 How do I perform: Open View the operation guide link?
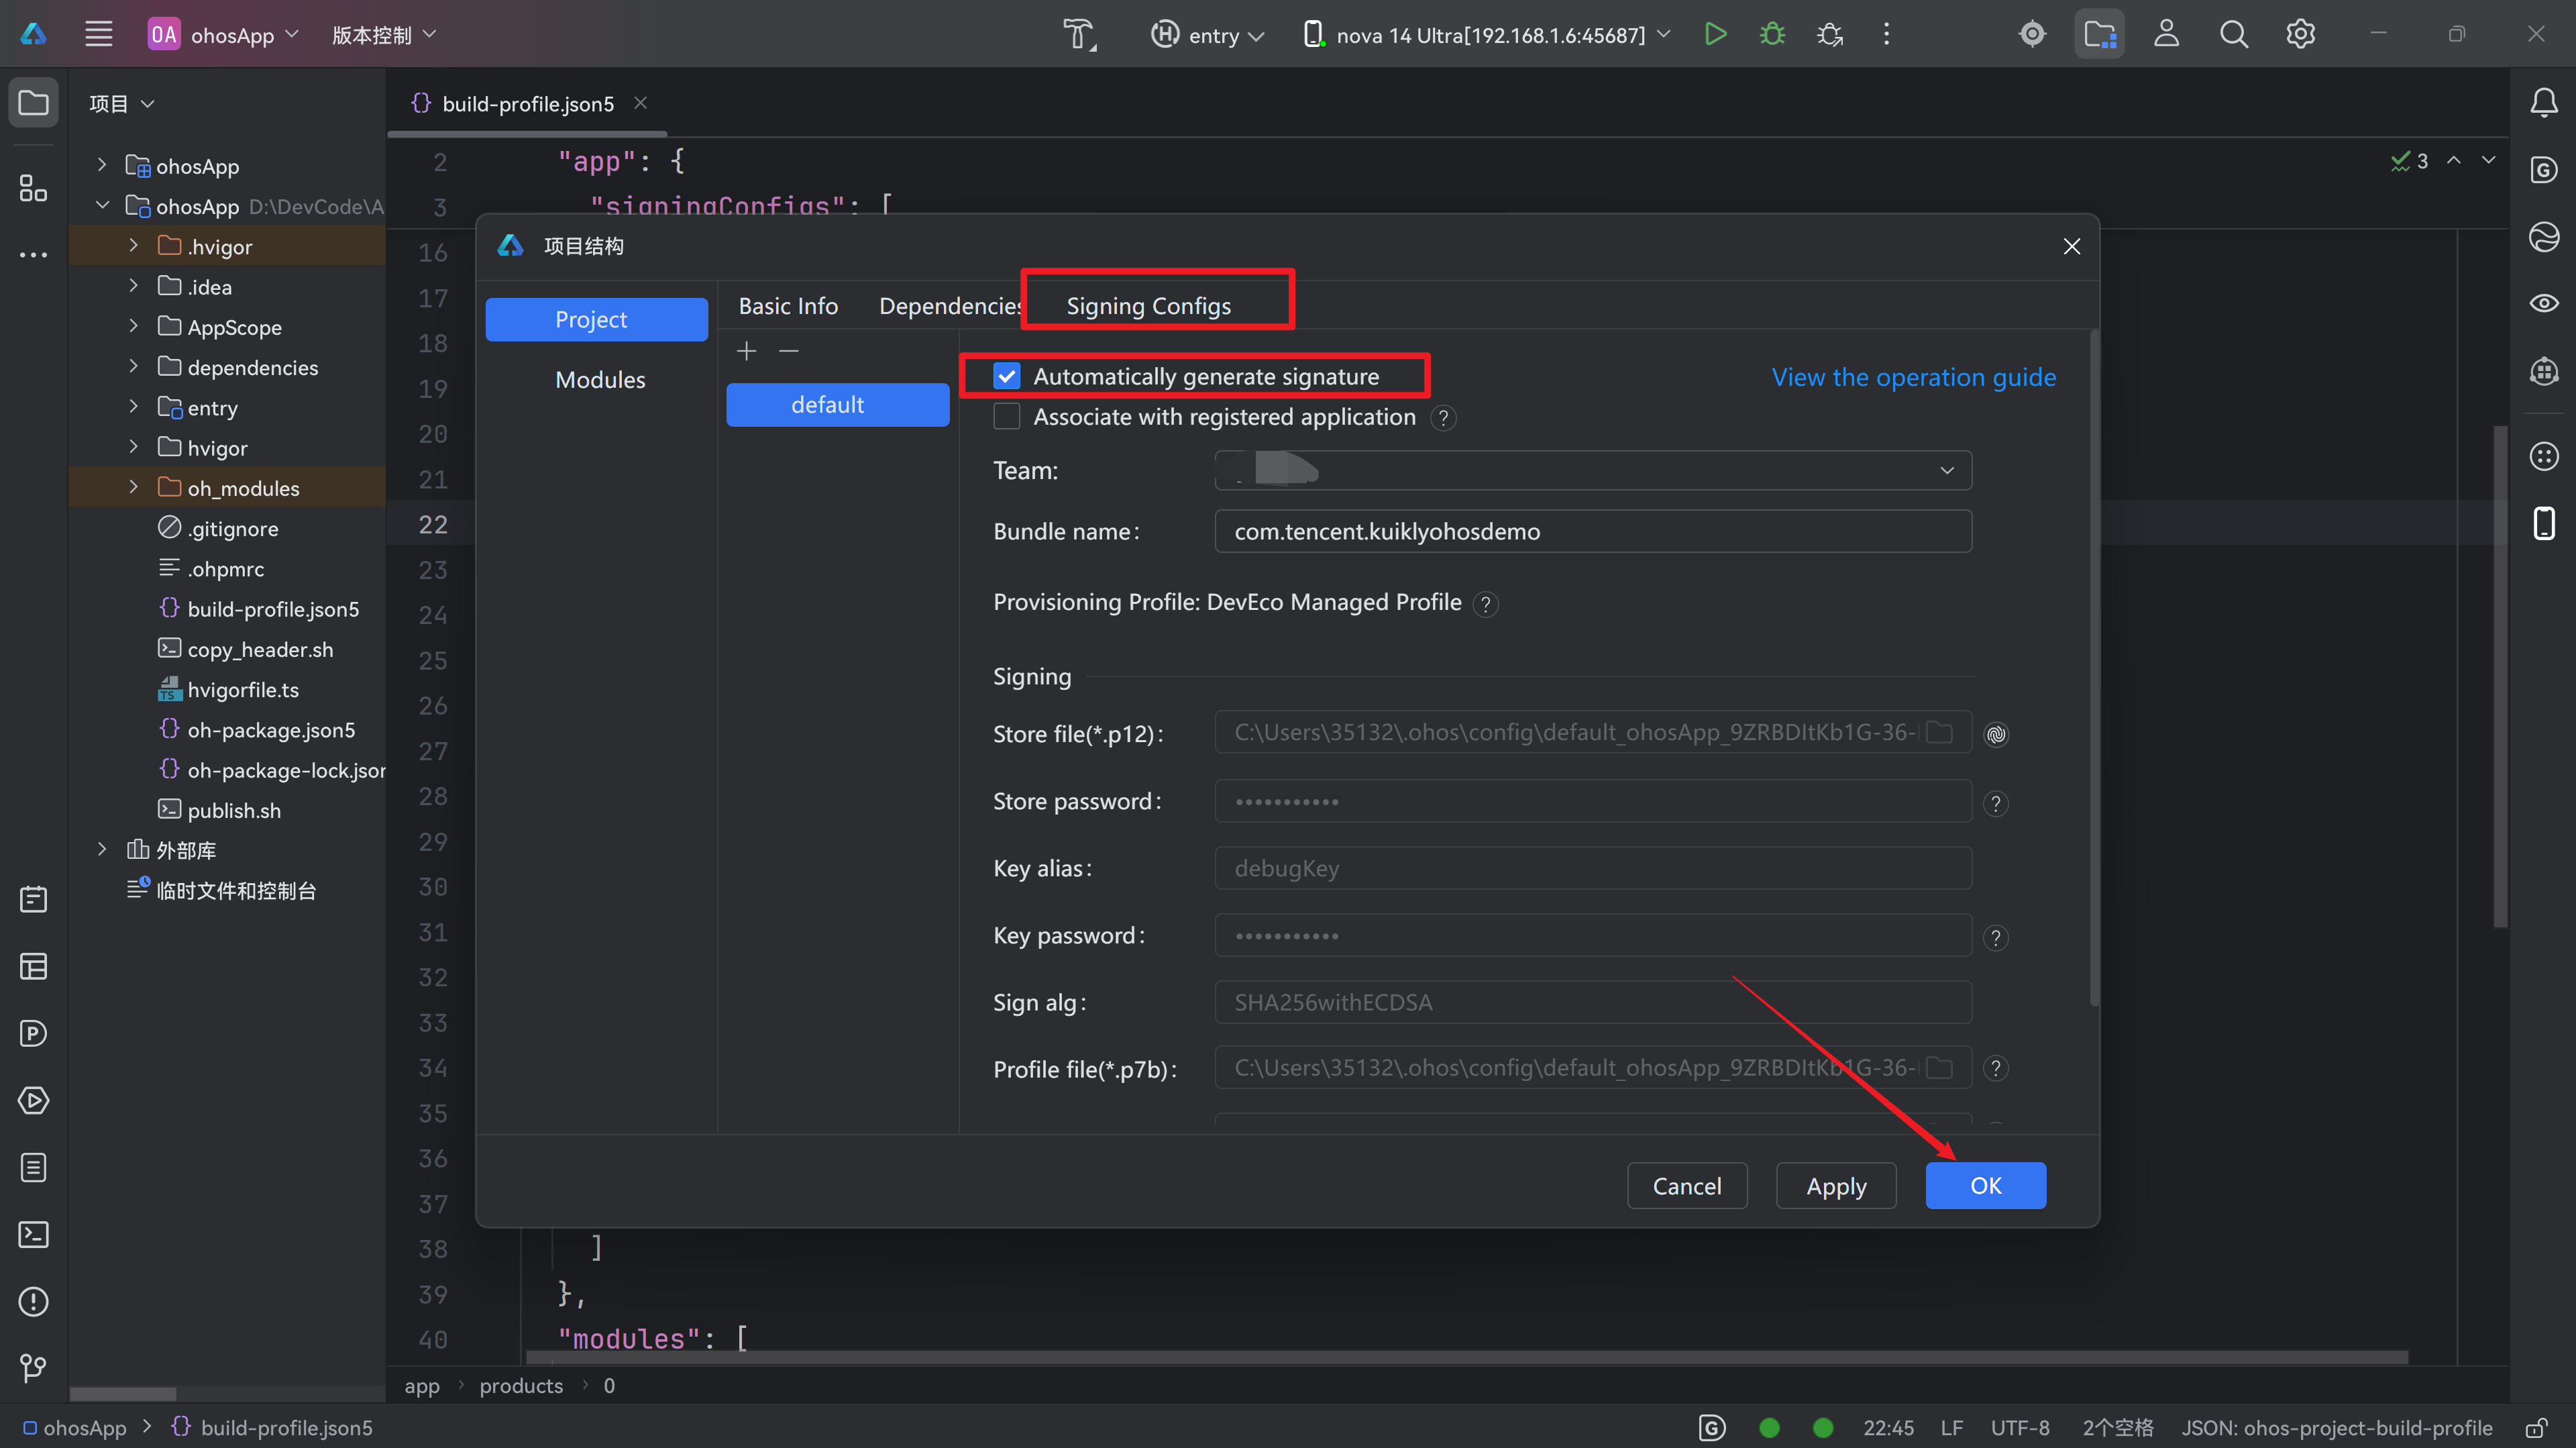coord(1913,377)
